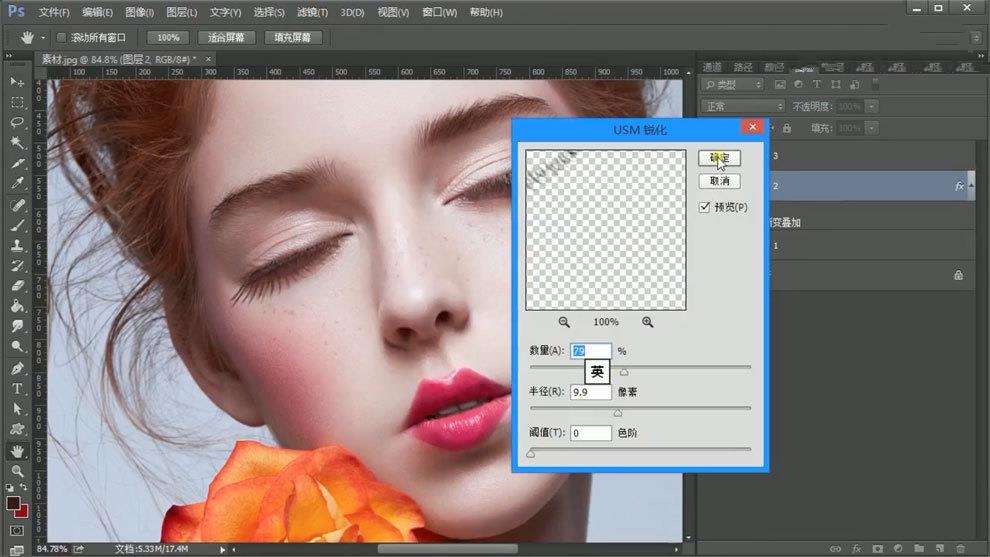Select the Zoom tool in the toolbar

coord(17,471)
